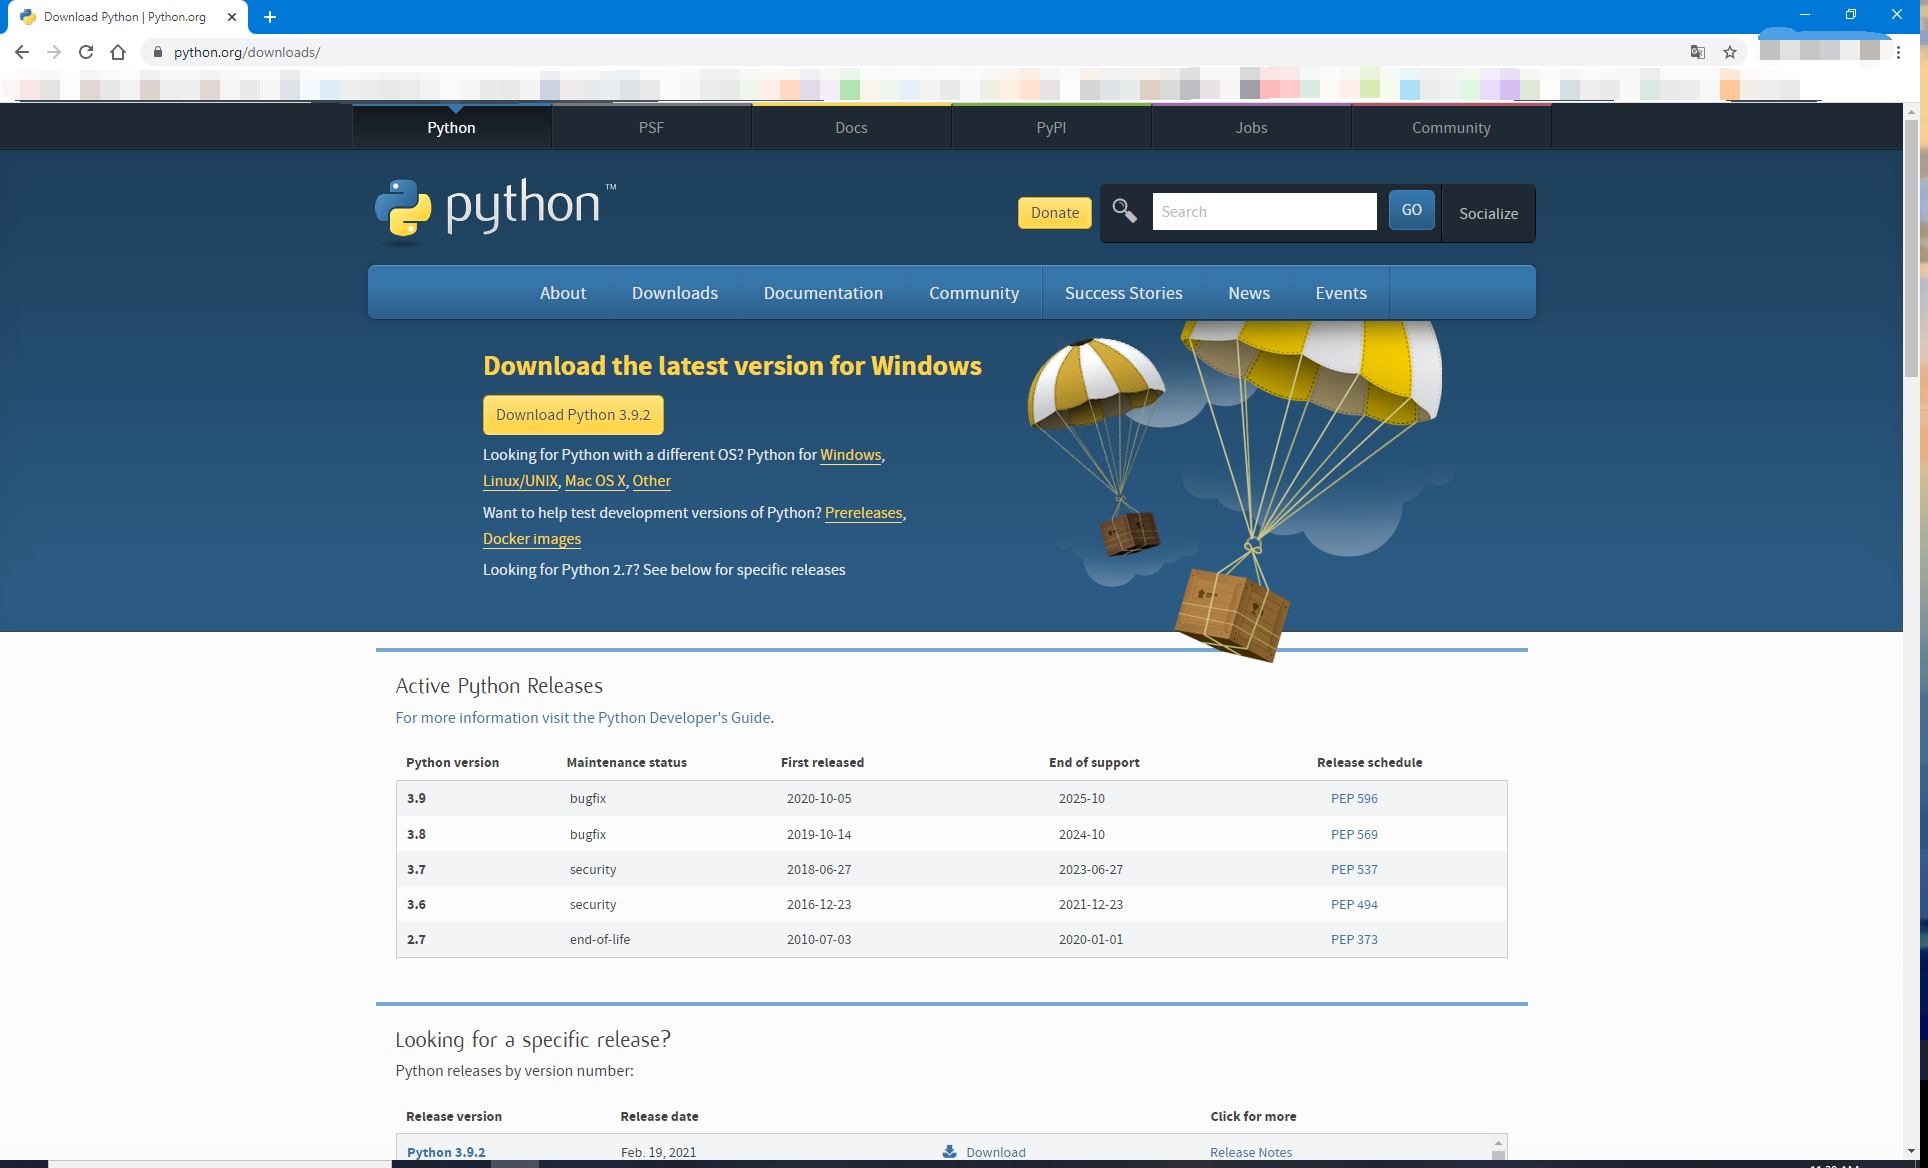Screen dimensions: 1928x1168
Task: Click the Python logo
Action: pyautogui.click(x=495, y=210)
